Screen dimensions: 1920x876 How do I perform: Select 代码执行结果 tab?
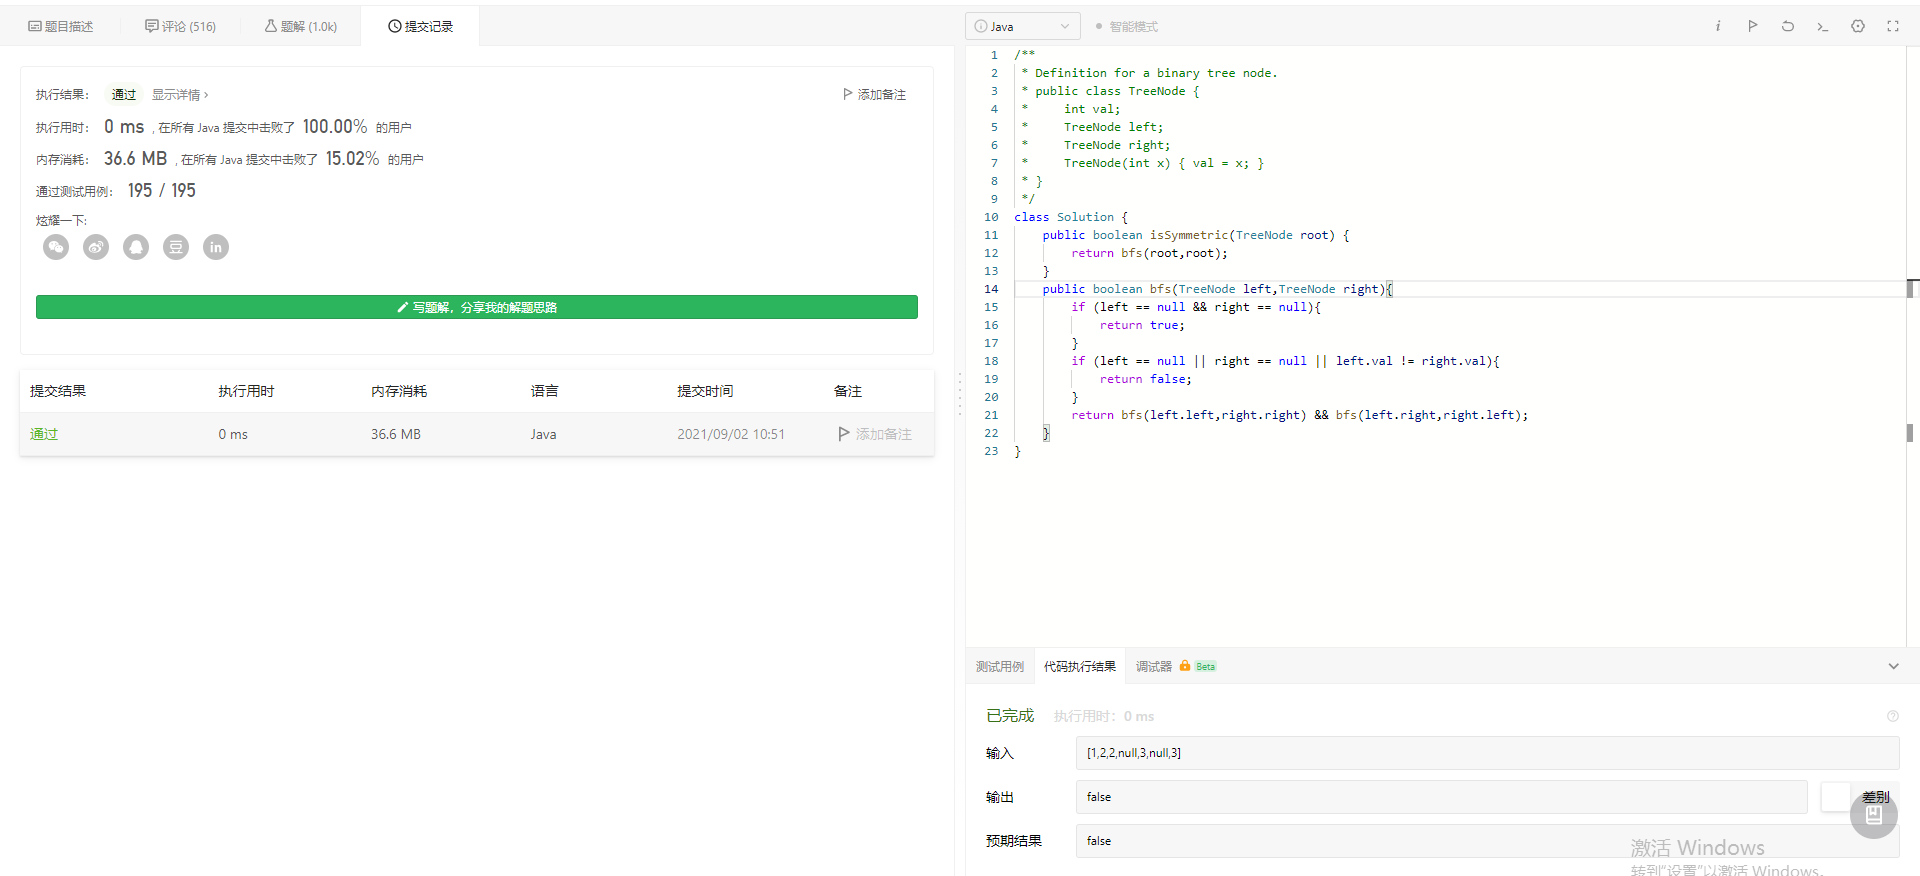click(1080, 666)
